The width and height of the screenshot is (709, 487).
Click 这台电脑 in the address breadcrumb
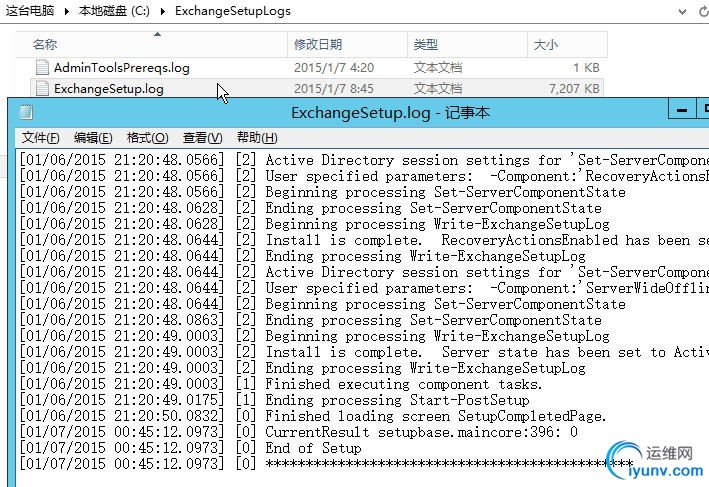point(30,10)
